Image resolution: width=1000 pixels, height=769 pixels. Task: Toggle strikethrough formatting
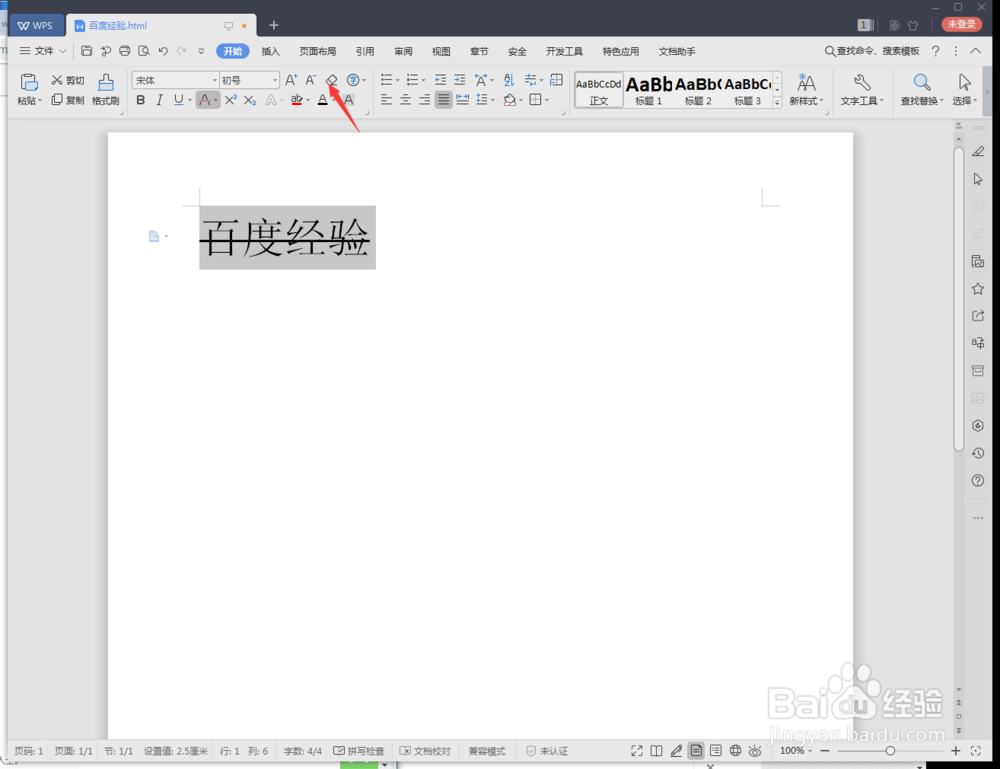point(204,99)
